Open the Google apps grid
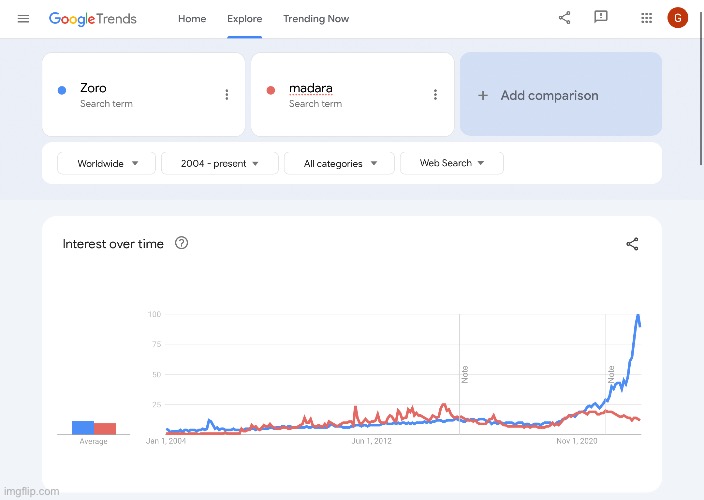704x500 pixels. coord(647,18)
